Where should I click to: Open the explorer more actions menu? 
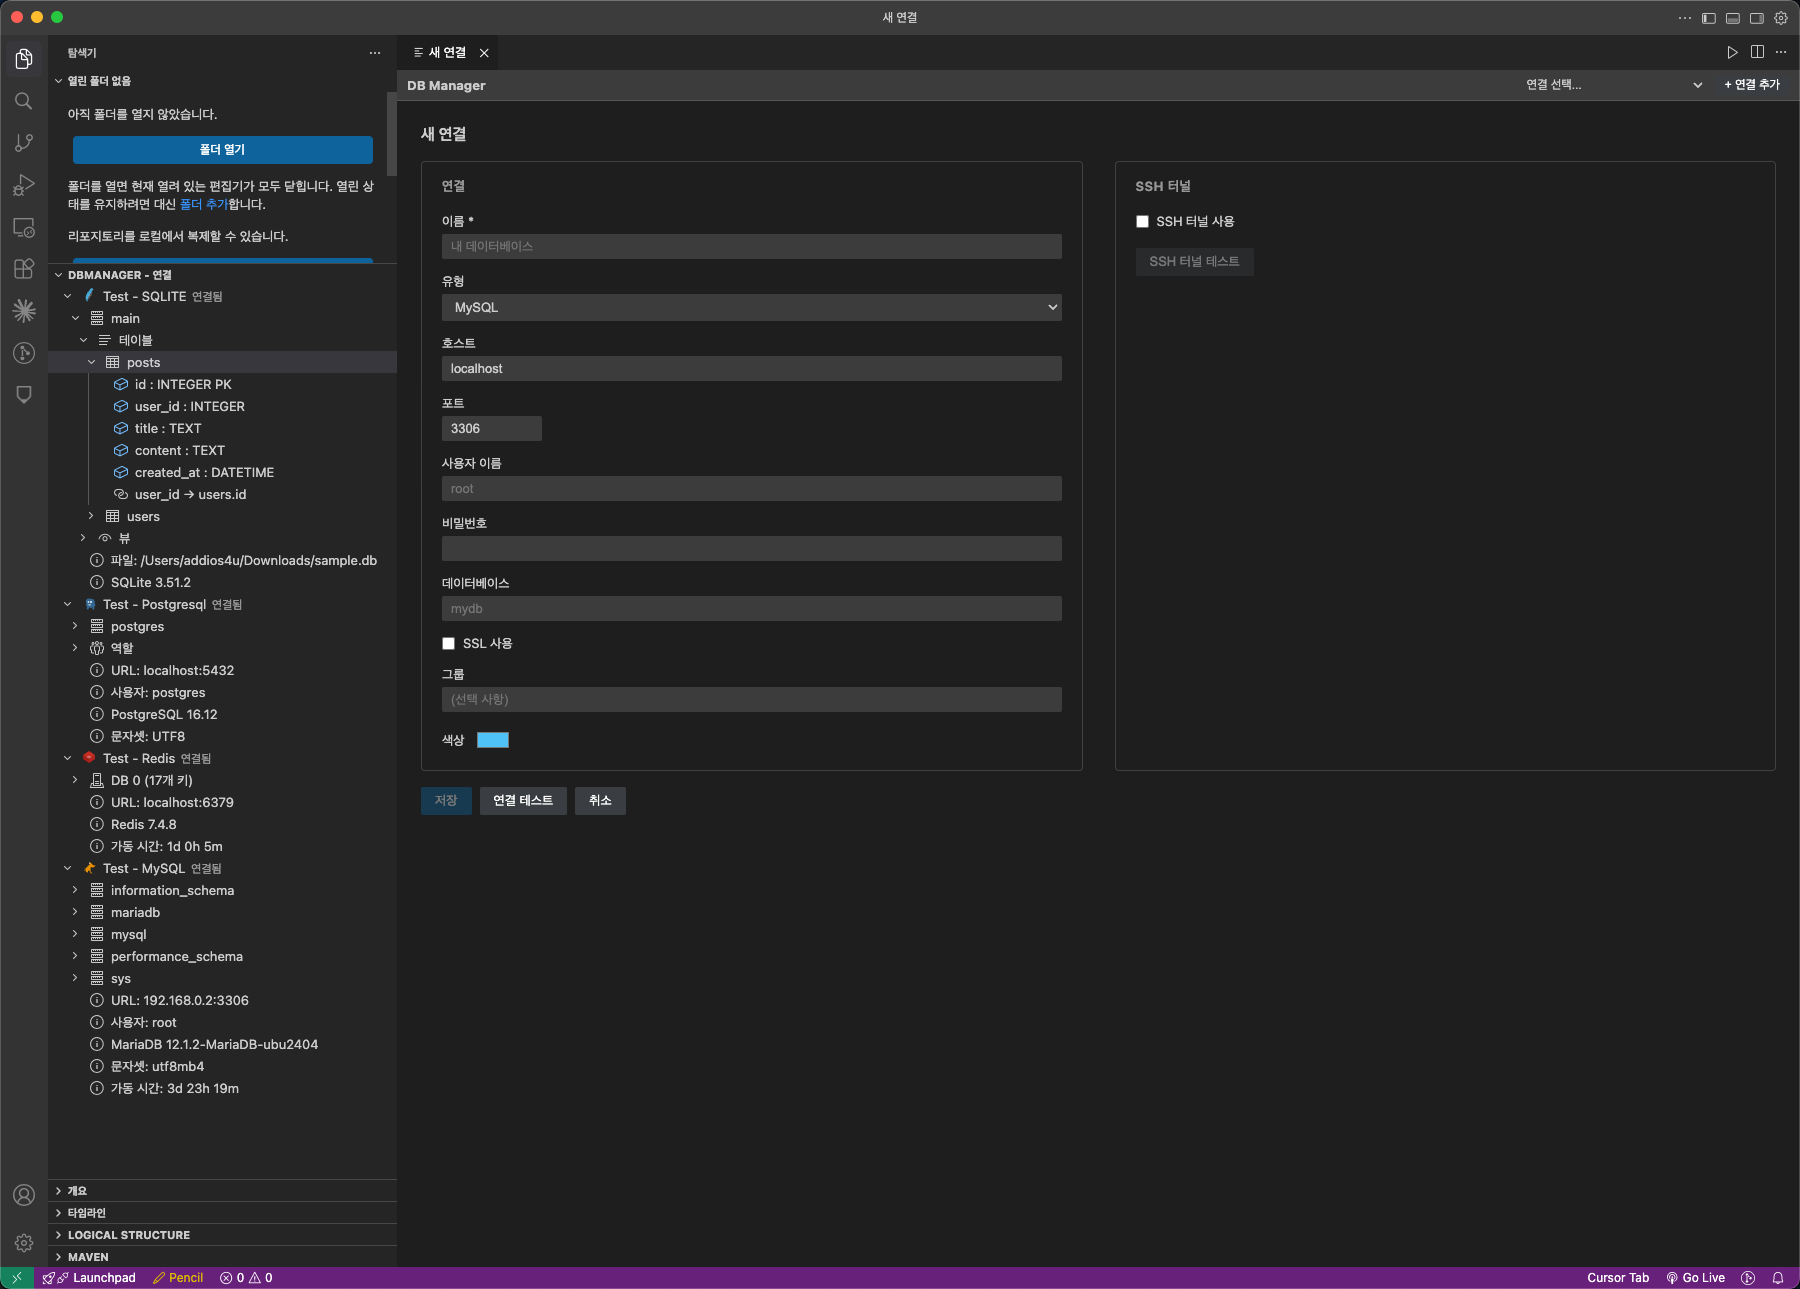coord(375,52)
